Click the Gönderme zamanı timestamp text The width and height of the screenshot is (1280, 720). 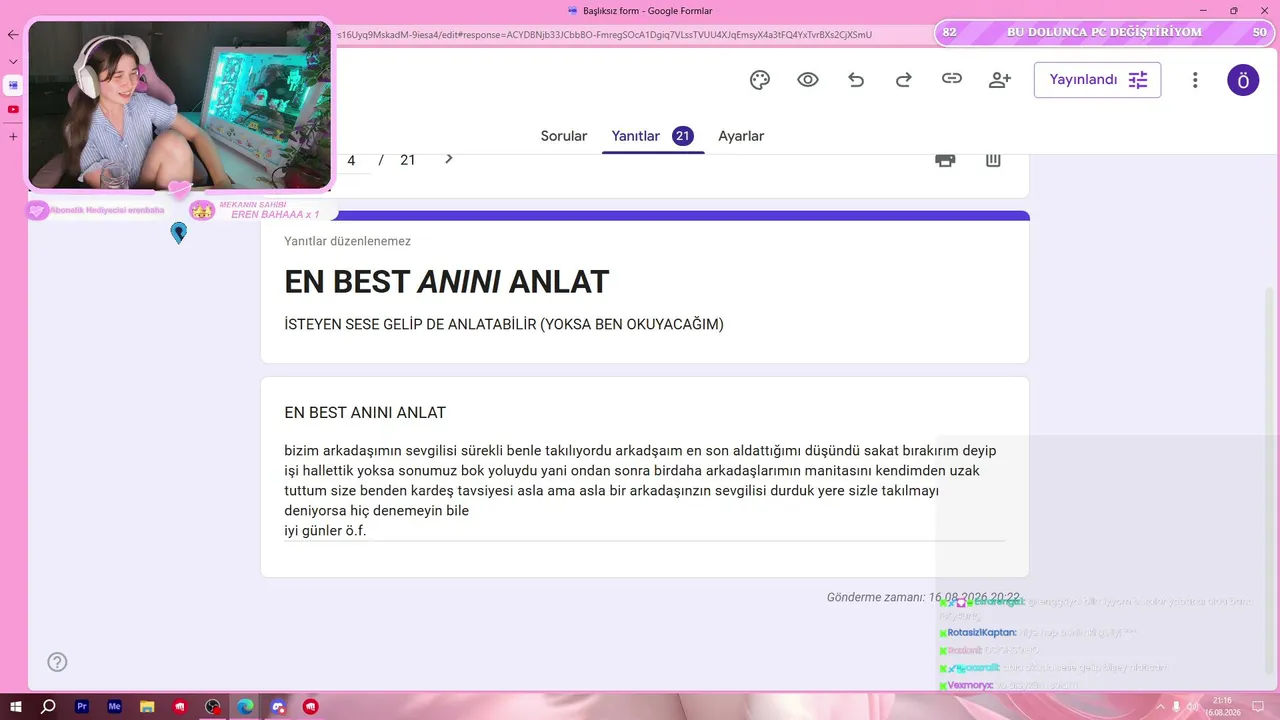[923, 597]
